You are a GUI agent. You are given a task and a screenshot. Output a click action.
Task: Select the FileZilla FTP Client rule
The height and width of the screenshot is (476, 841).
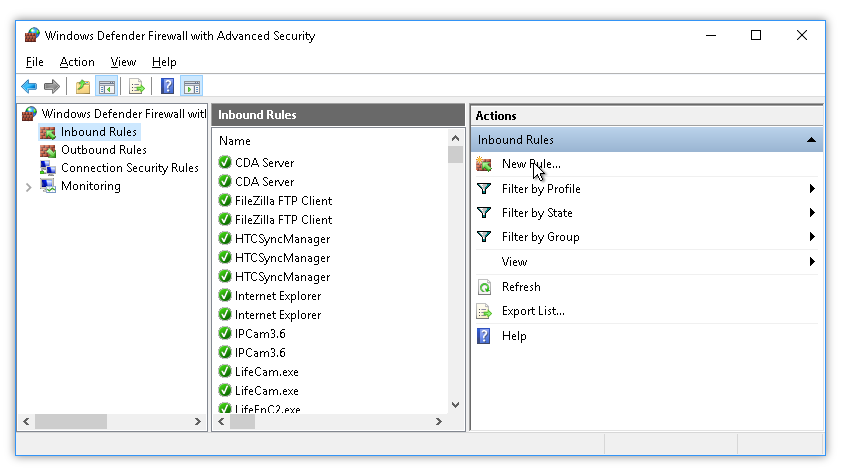[x=283, y=201]
